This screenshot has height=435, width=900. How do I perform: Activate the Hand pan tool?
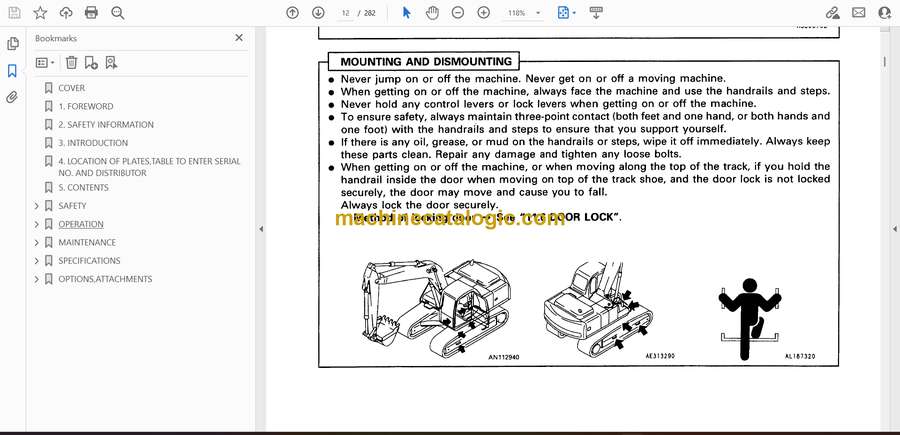click(x=432, y=12)
